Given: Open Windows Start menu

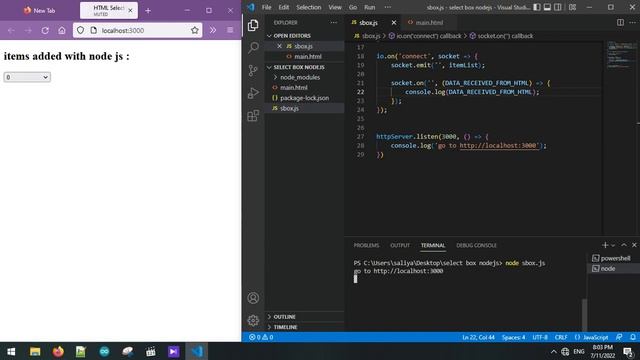Looking at the screenshot, I should 11,351.
